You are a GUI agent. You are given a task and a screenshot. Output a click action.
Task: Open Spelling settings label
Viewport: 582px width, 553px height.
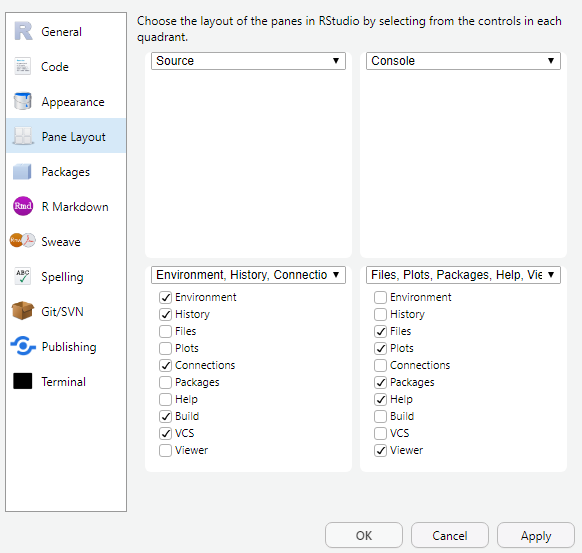point(62,277)
